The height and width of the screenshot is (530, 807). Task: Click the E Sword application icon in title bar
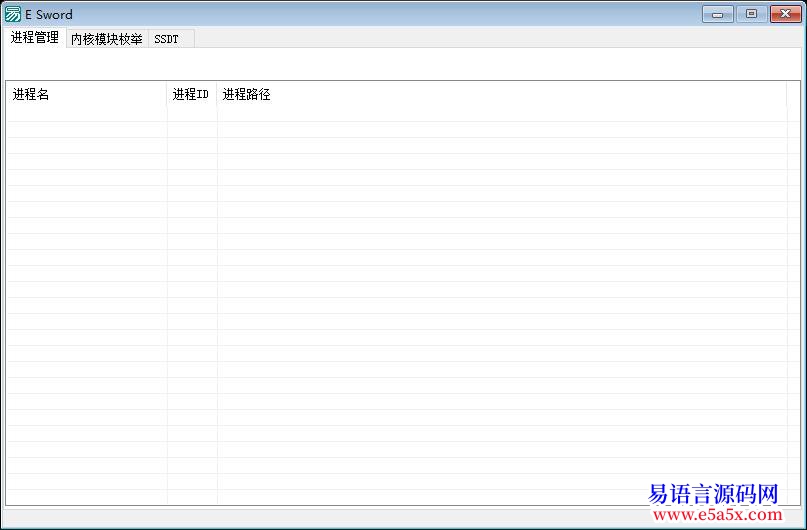[13, 14]
